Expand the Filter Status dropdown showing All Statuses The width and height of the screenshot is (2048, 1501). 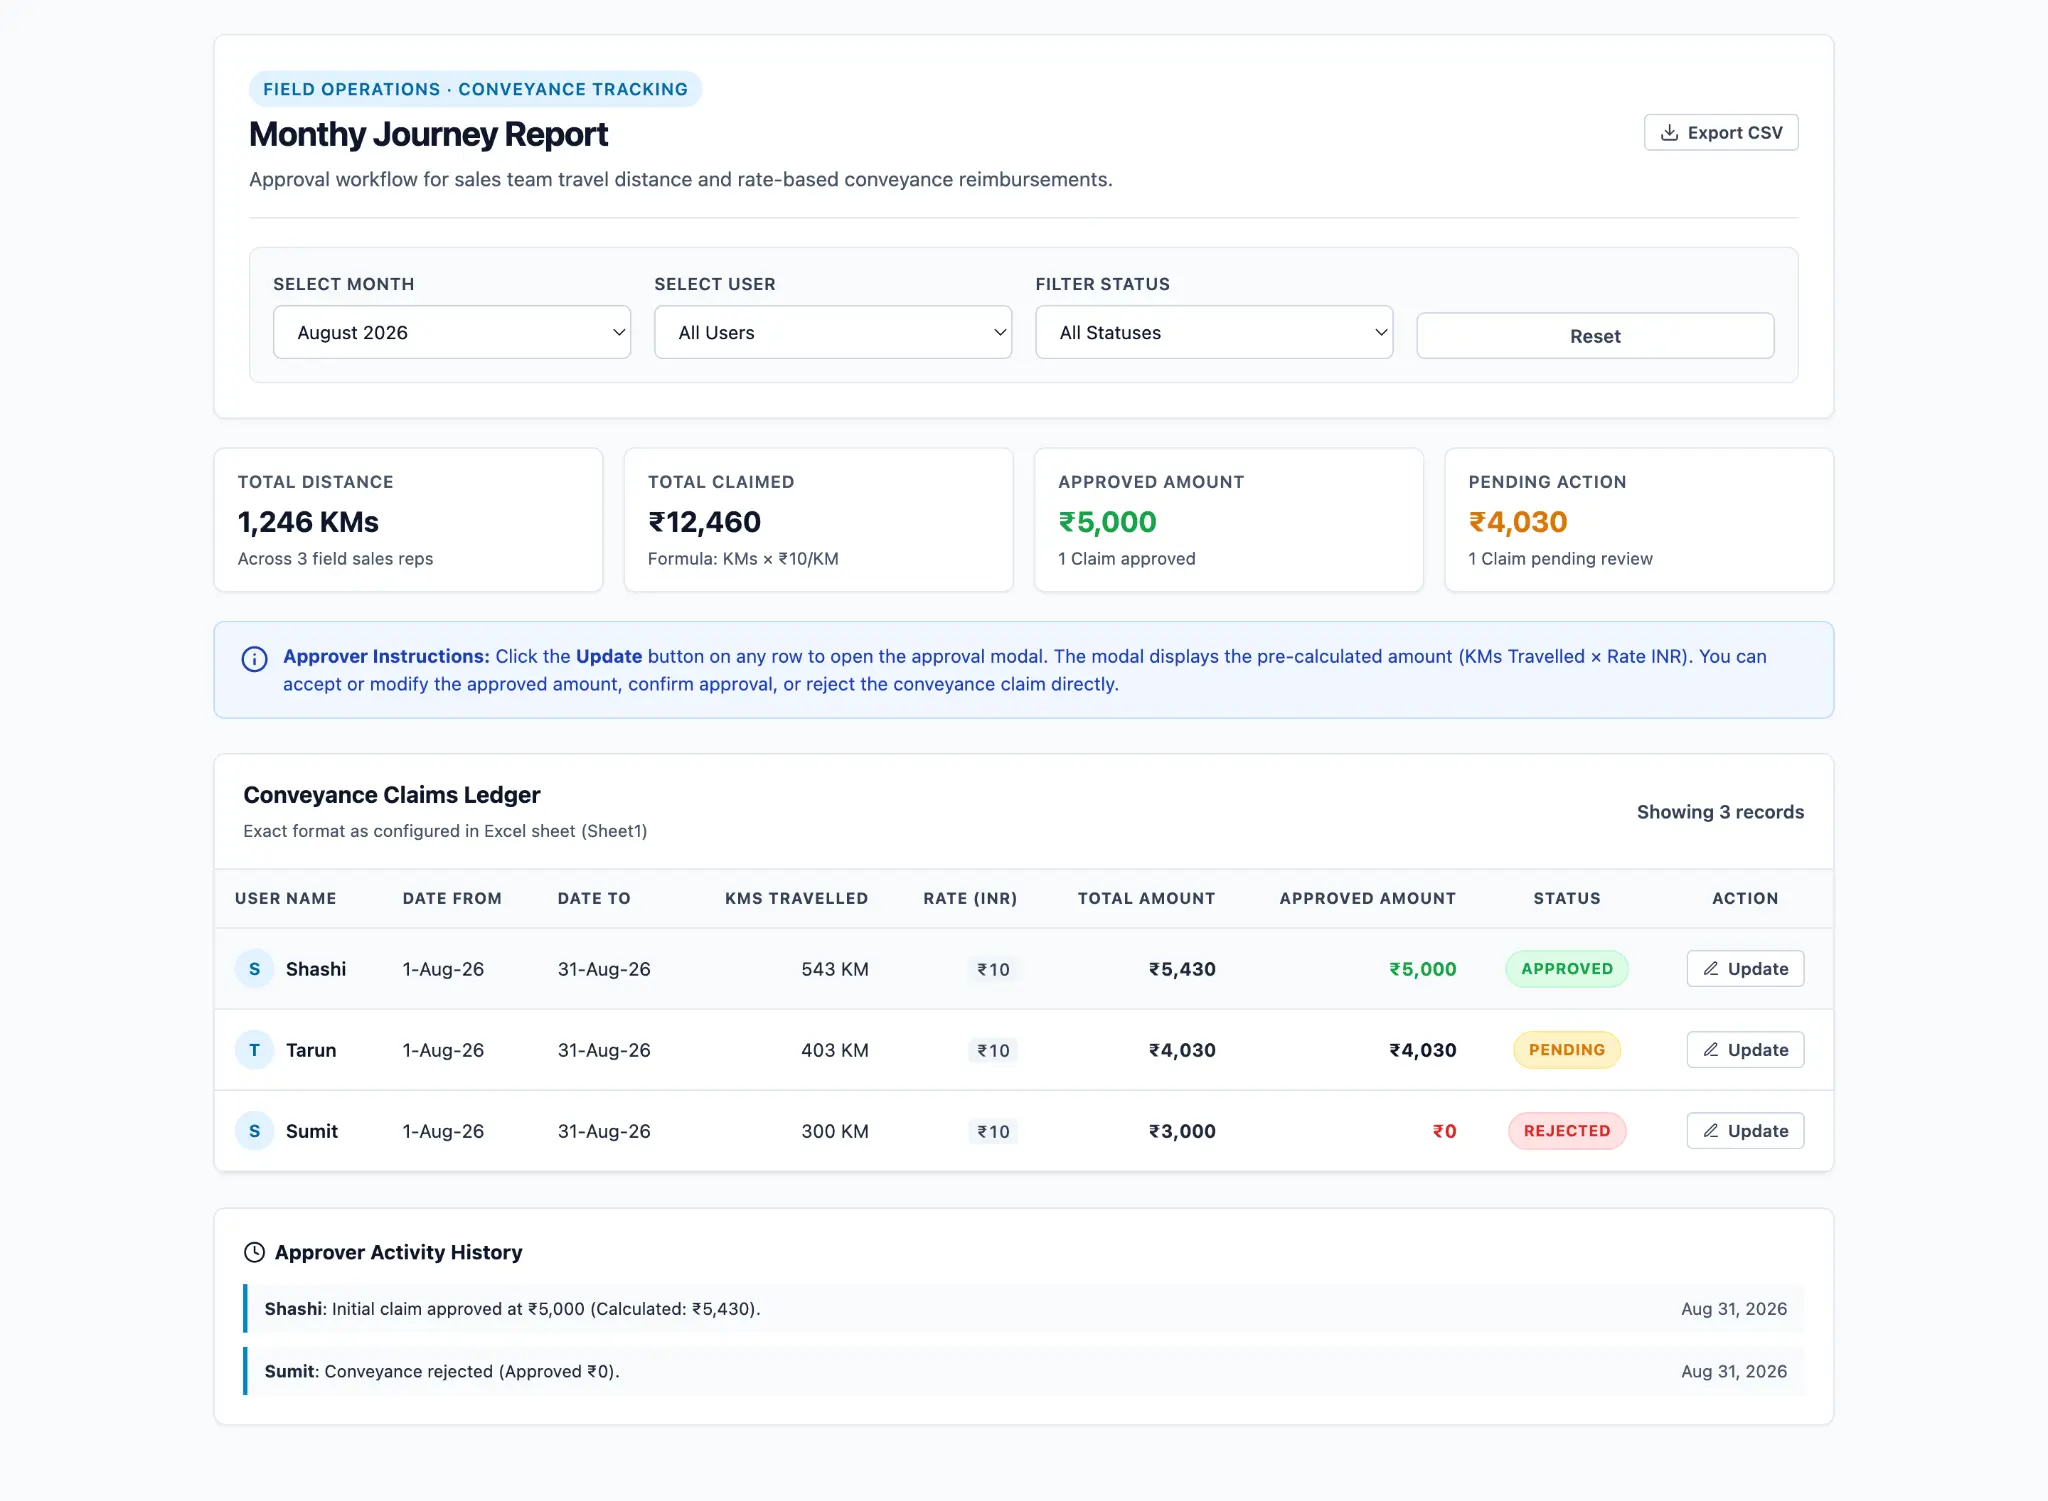pos(1214,332)
